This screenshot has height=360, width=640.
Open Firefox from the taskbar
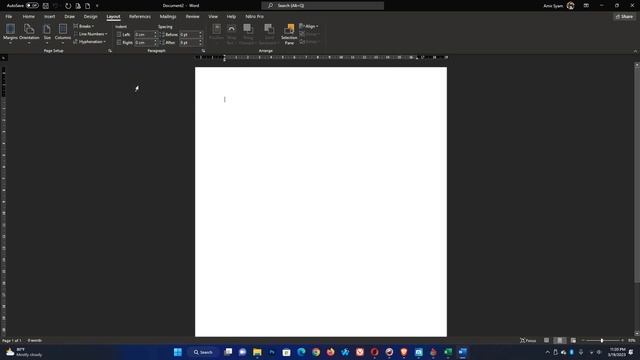331,352
